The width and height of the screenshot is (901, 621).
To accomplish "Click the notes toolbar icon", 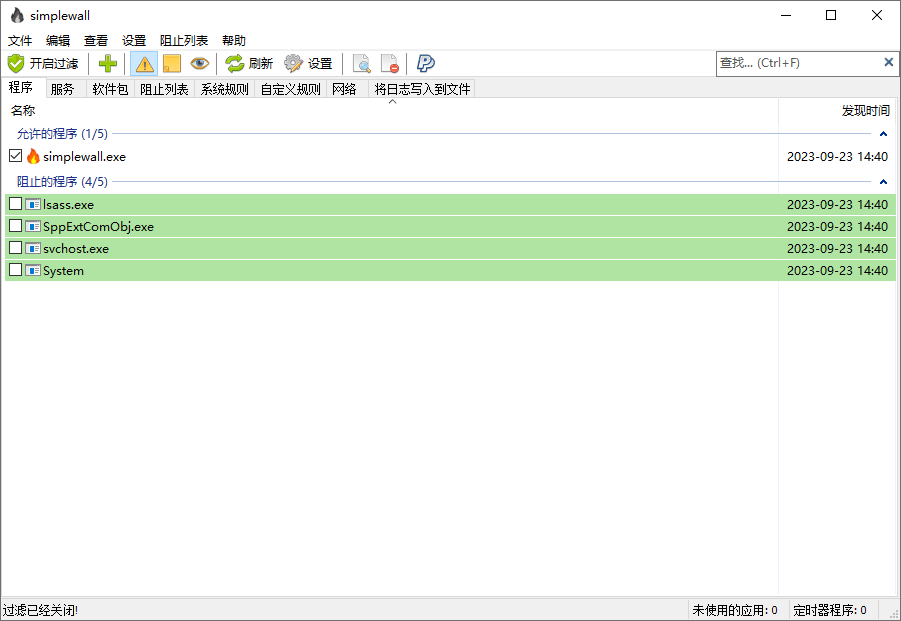I will pyautogui.click(x=170, y=63).
